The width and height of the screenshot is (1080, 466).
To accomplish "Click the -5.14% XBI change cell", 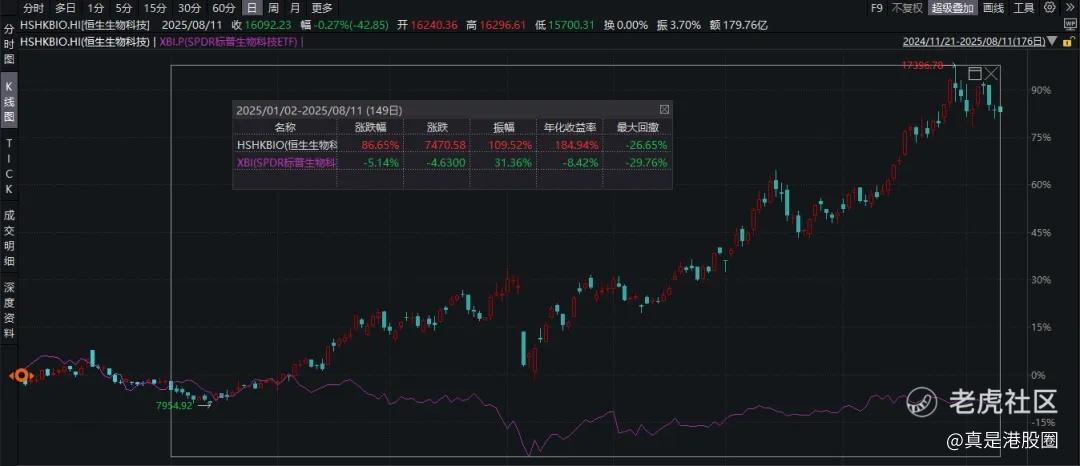I will tap(379, 162).
